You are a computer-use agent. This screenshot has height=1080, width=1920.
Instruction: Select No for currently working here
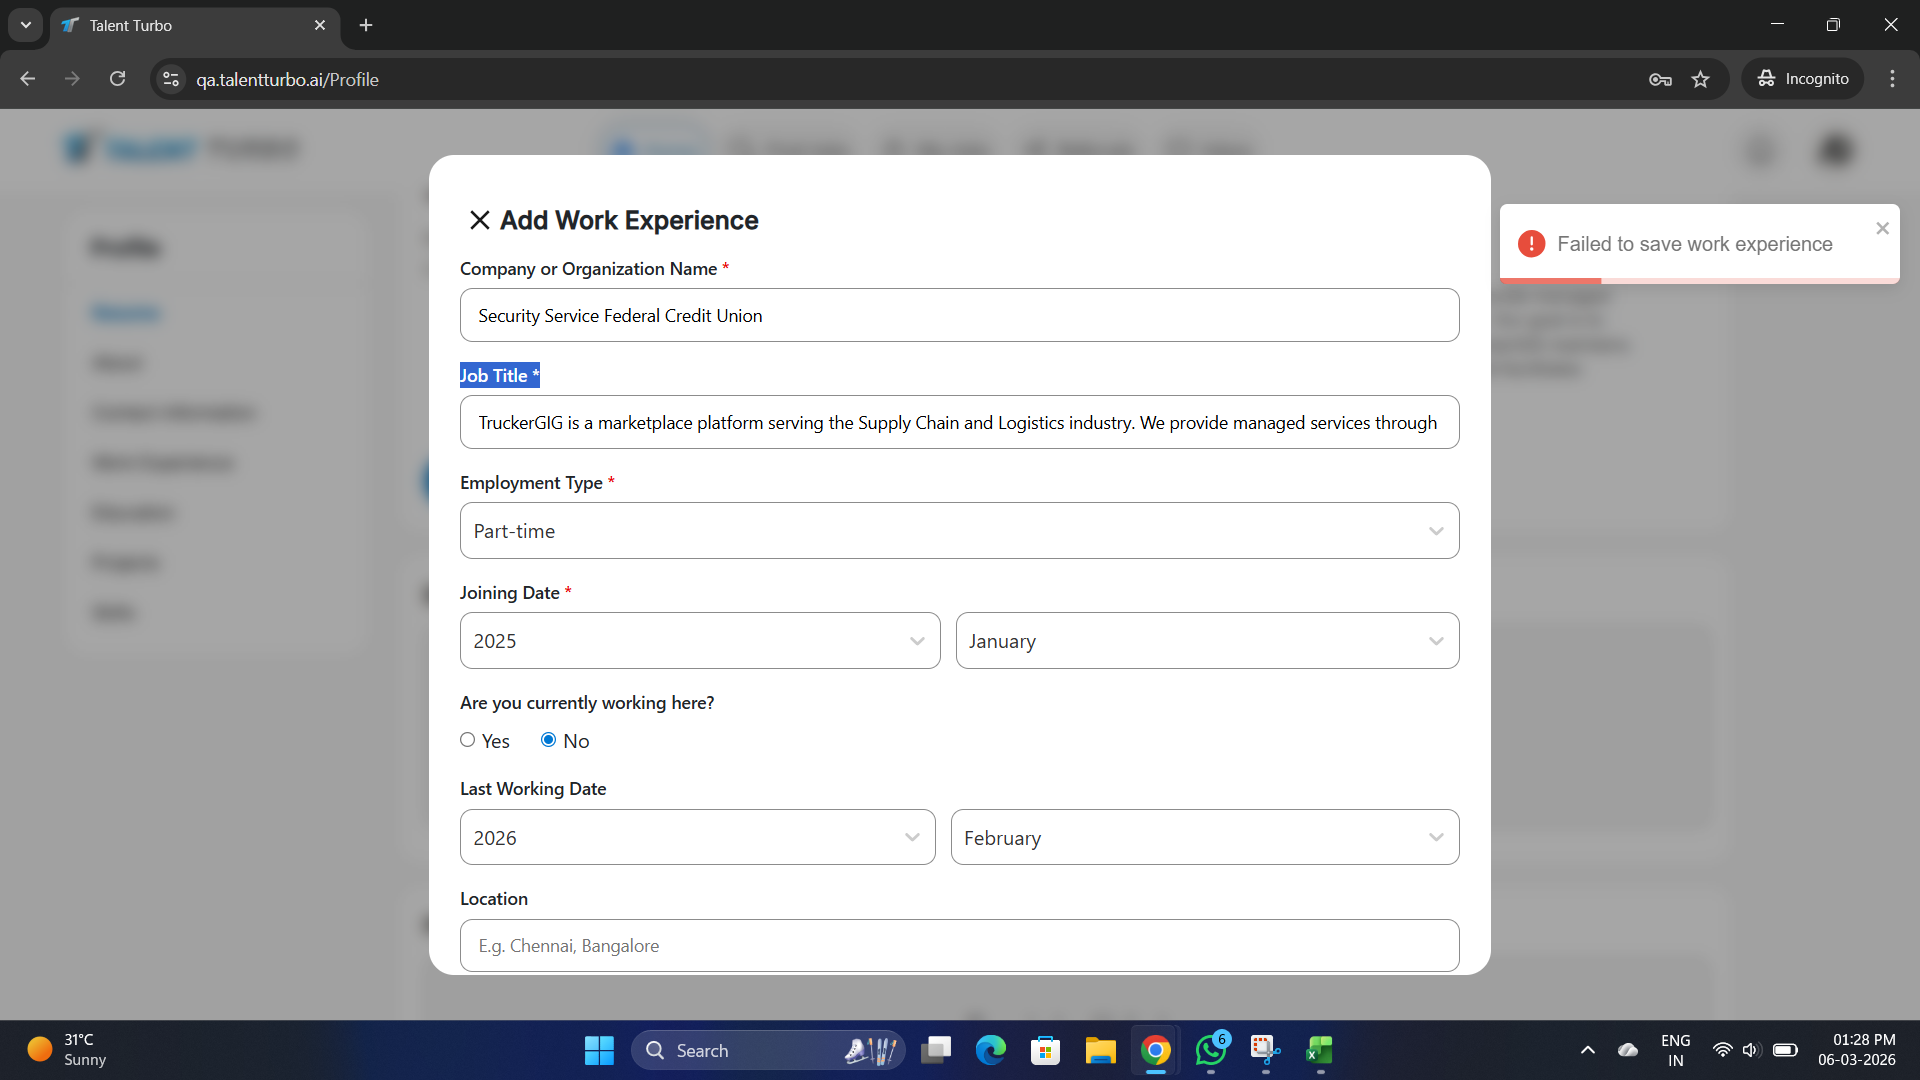pos(548,740)
